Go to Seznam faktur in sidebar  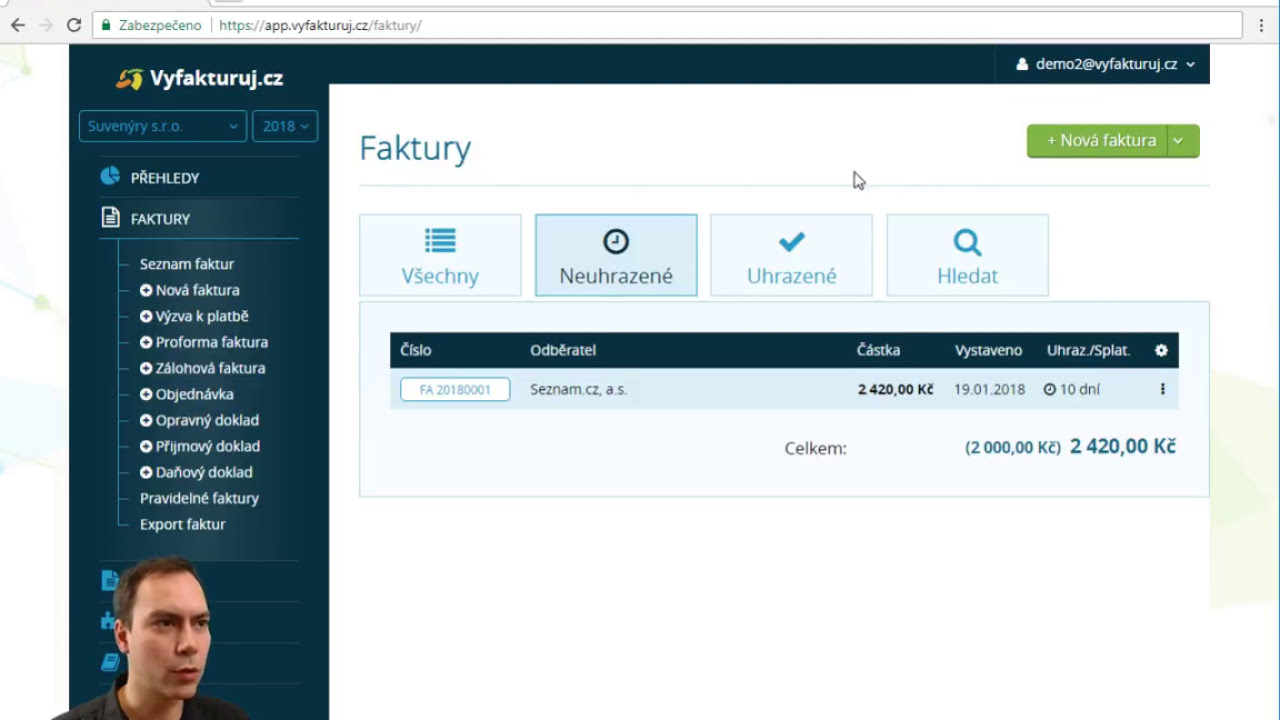pyautogui.click(x=187, y=264)
